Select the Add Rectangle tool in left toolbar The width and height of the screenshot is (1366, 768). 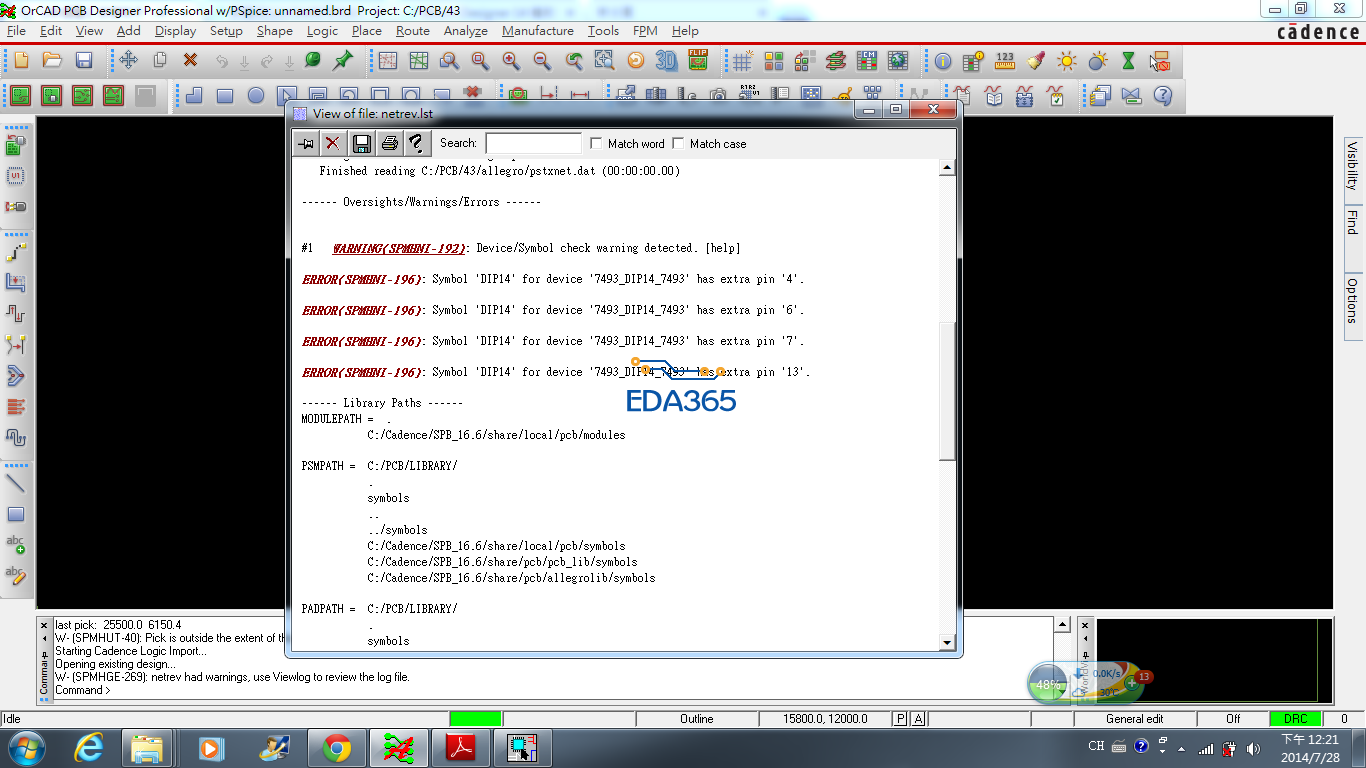[15, 514]
